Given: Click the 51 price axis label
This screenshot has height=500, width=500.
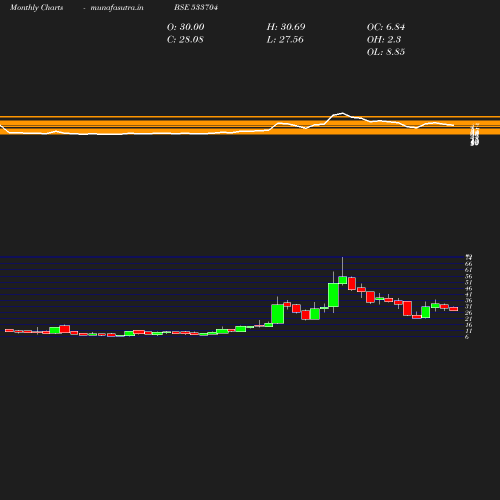Looking at the screenshot, I should pyautogui.click(x=469, y=282).
